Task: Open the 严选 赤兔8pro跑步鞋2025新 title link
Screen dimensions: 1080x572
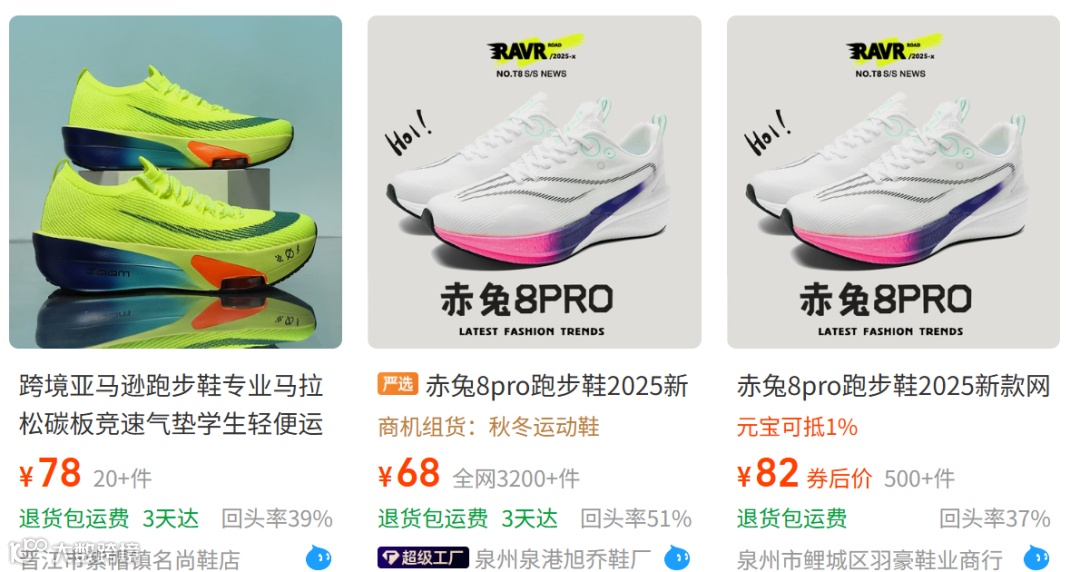Action: (x=533, y=385)
